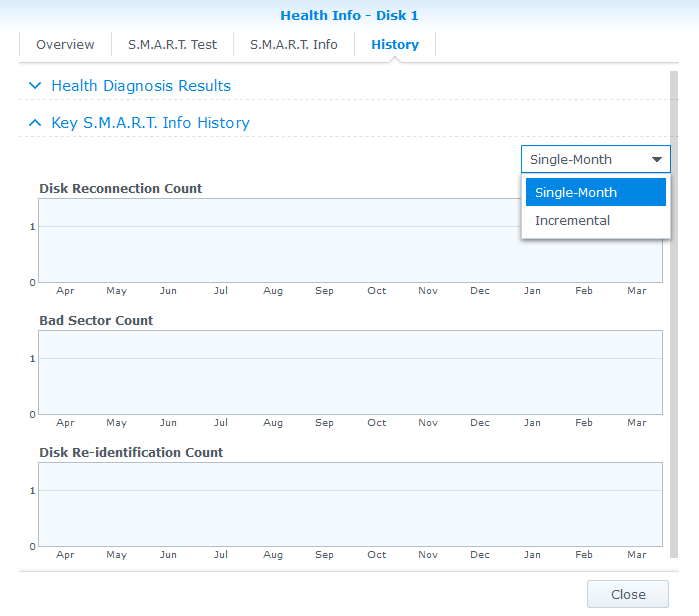Click the dropdown arrow of the Single-Month box

657,160
